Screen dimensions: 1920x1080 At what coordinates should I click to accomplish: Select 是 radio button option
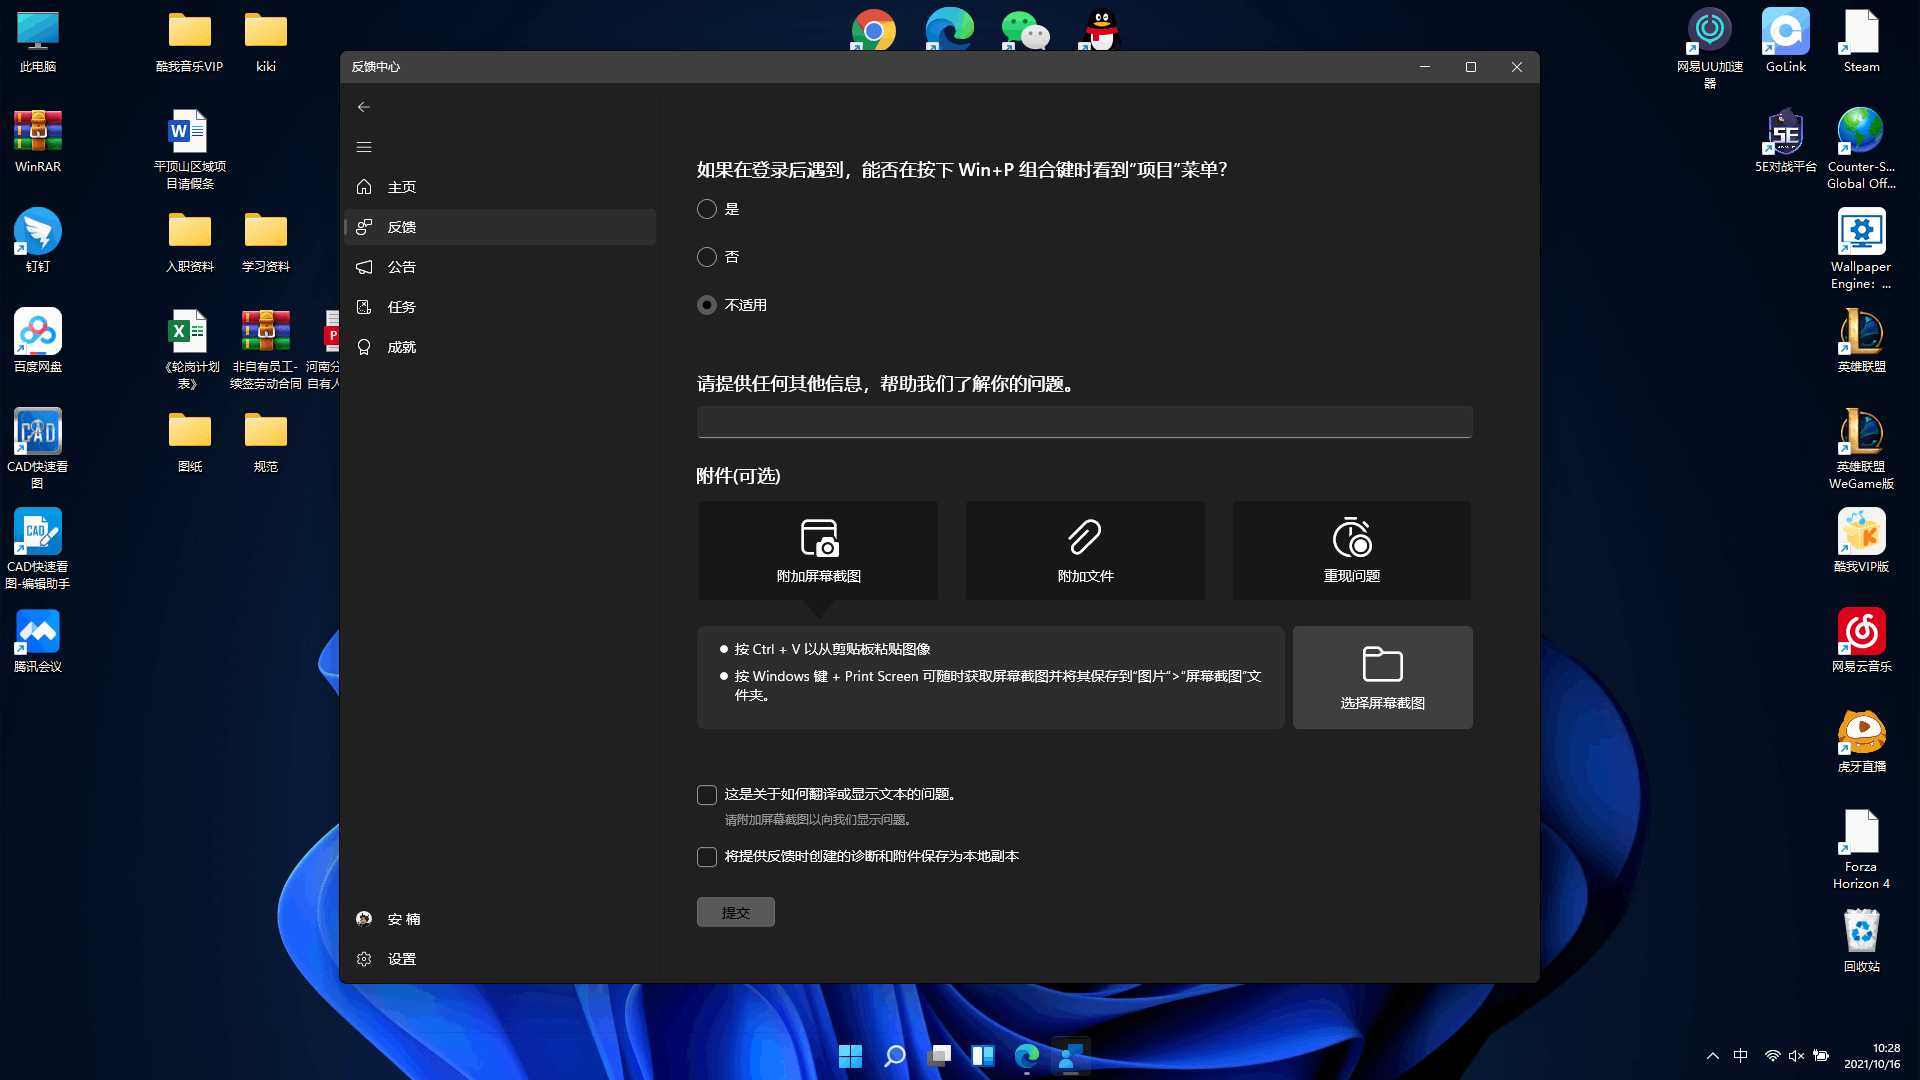(707, 208)
